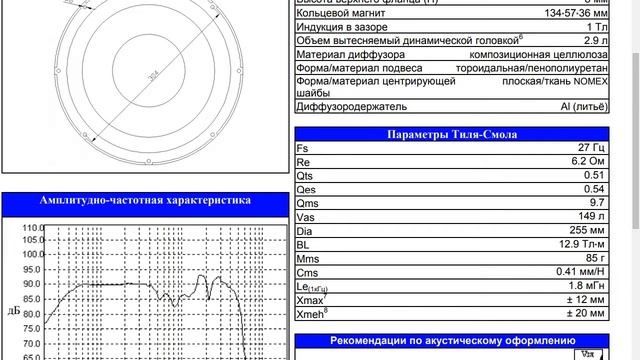Click the 'Форма/материал подвеса' label
This screenshot has height=360, width=640.
[359, 68]
